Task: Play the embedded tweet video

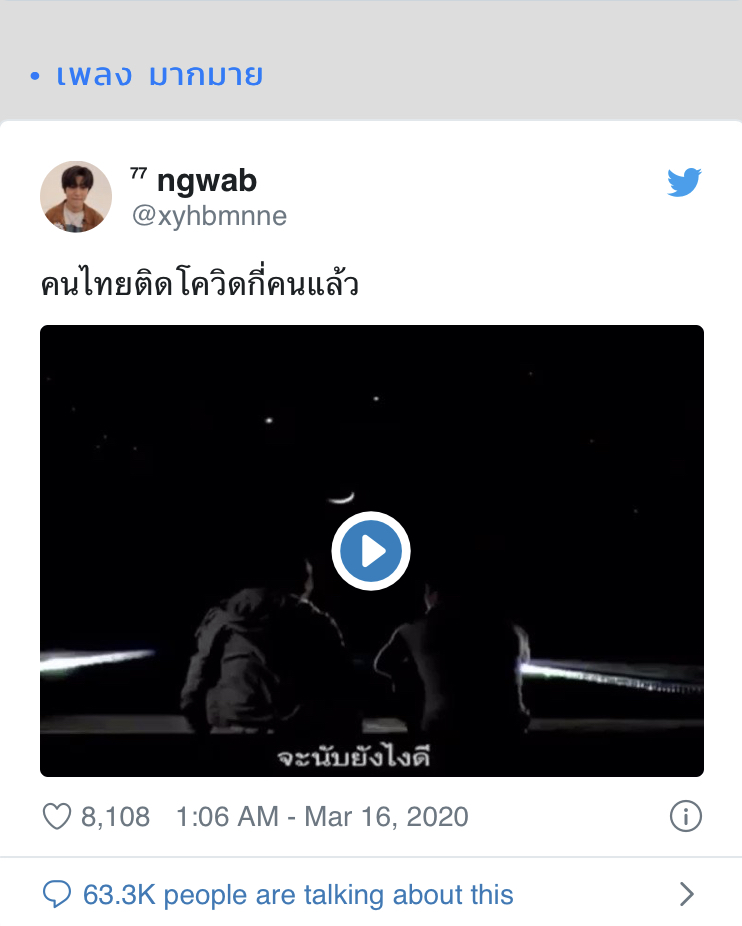Action: tap(371, 551)
